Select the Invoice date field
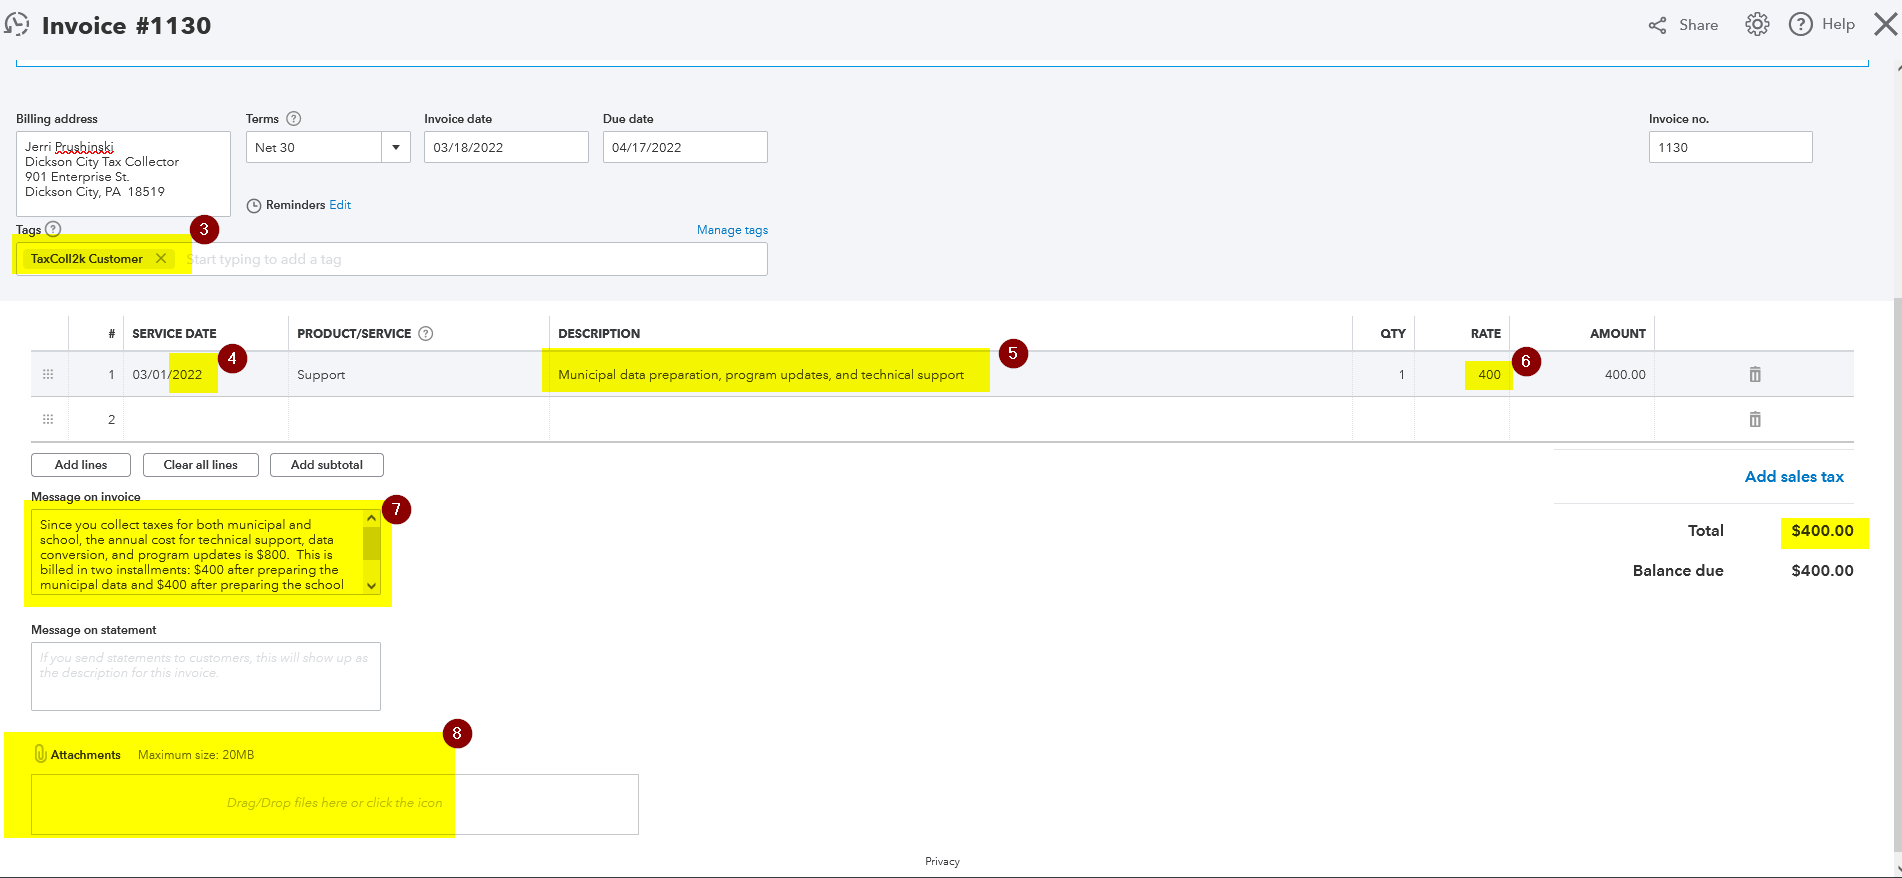The image size is (1902, 878). [x=506, y=147]
